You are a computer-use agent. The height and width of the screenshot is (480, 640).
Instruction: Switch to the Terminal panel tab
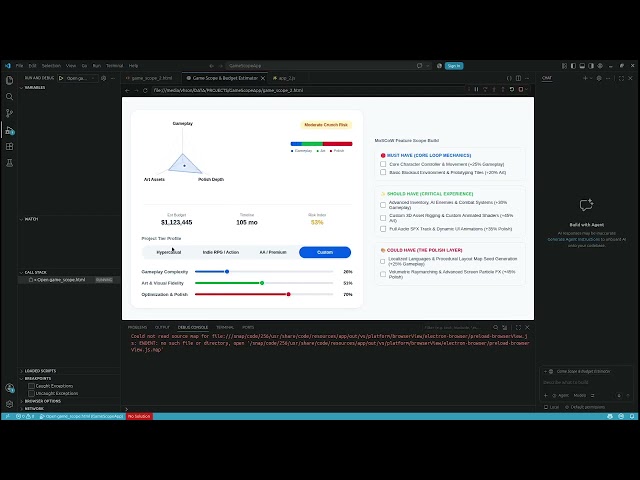click(x=224, y=327)
